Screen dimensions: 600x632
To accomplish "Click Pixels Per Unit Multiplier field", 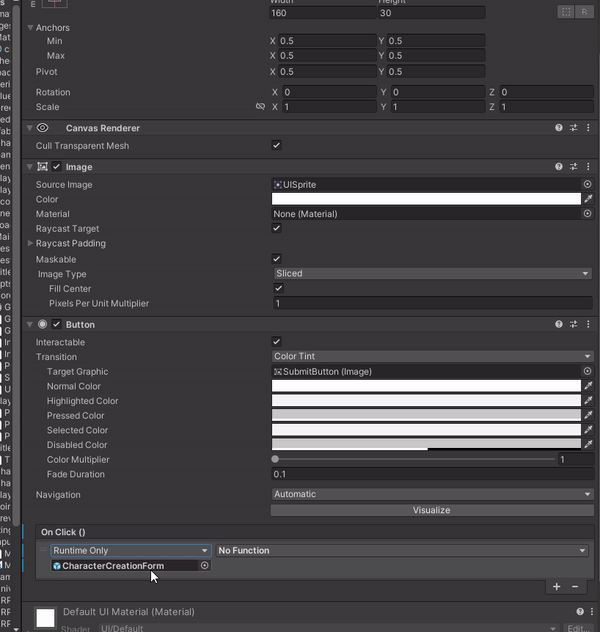I will [x=433, y=303].
